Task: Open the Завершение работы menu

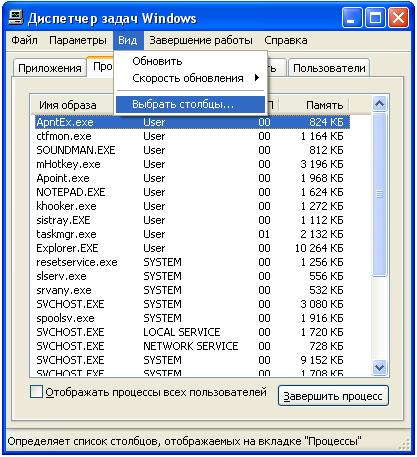Action: tap(201, 41)
